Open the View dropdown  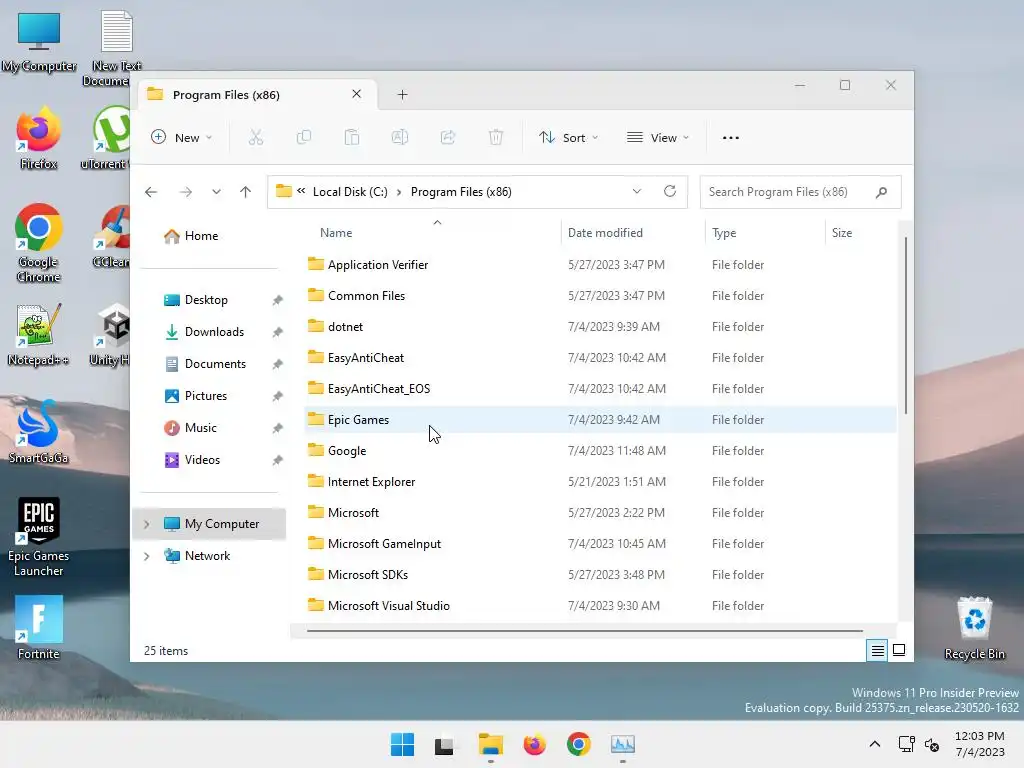(x=658, y=138)
